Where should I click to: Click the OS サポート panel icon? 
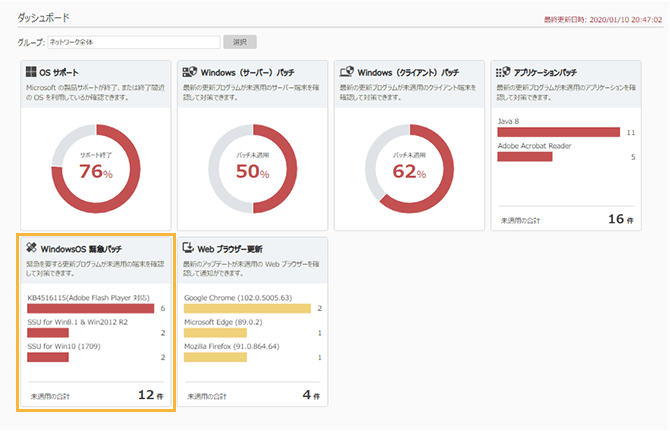(x=31, y=72)
